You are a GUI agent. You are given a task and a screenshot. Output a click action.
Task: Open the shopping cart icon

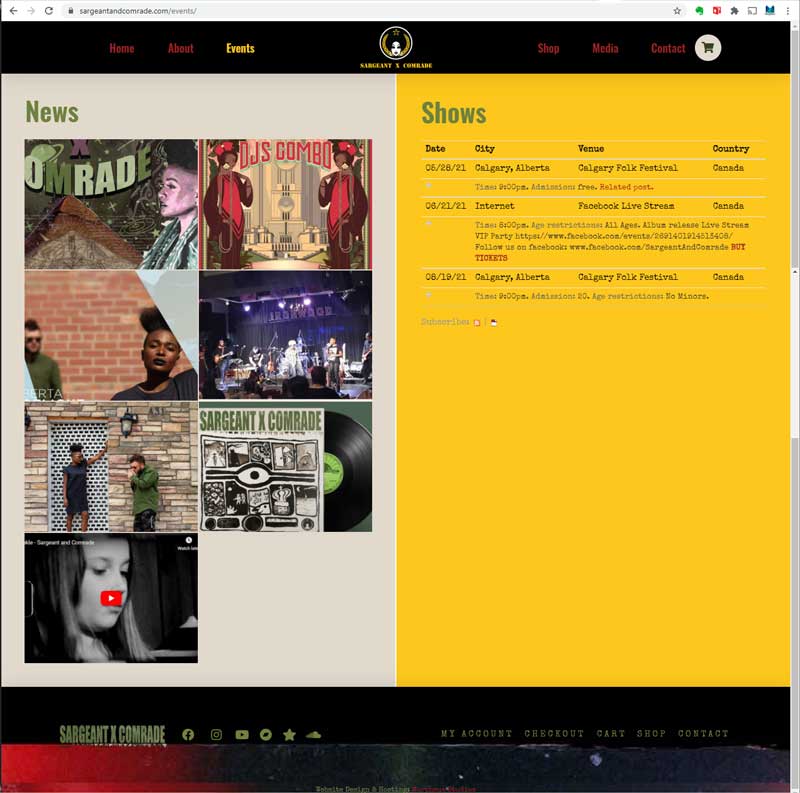tap(708, 48)
